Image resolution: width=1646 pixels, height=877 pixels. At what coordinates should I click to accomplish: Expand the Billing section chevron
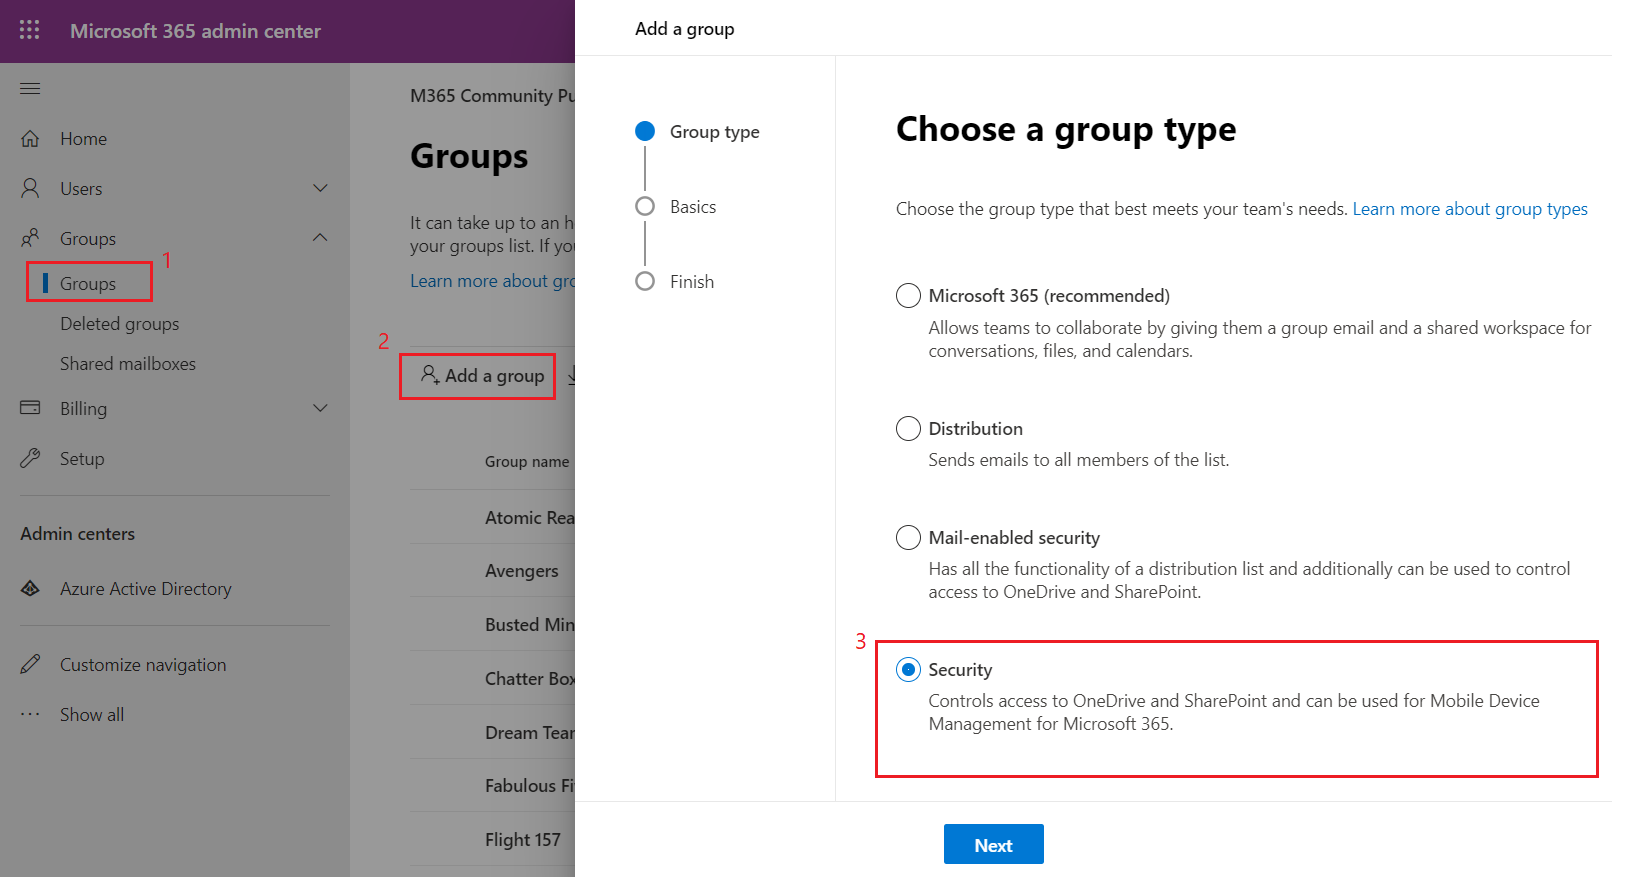(x=320, y=408)
